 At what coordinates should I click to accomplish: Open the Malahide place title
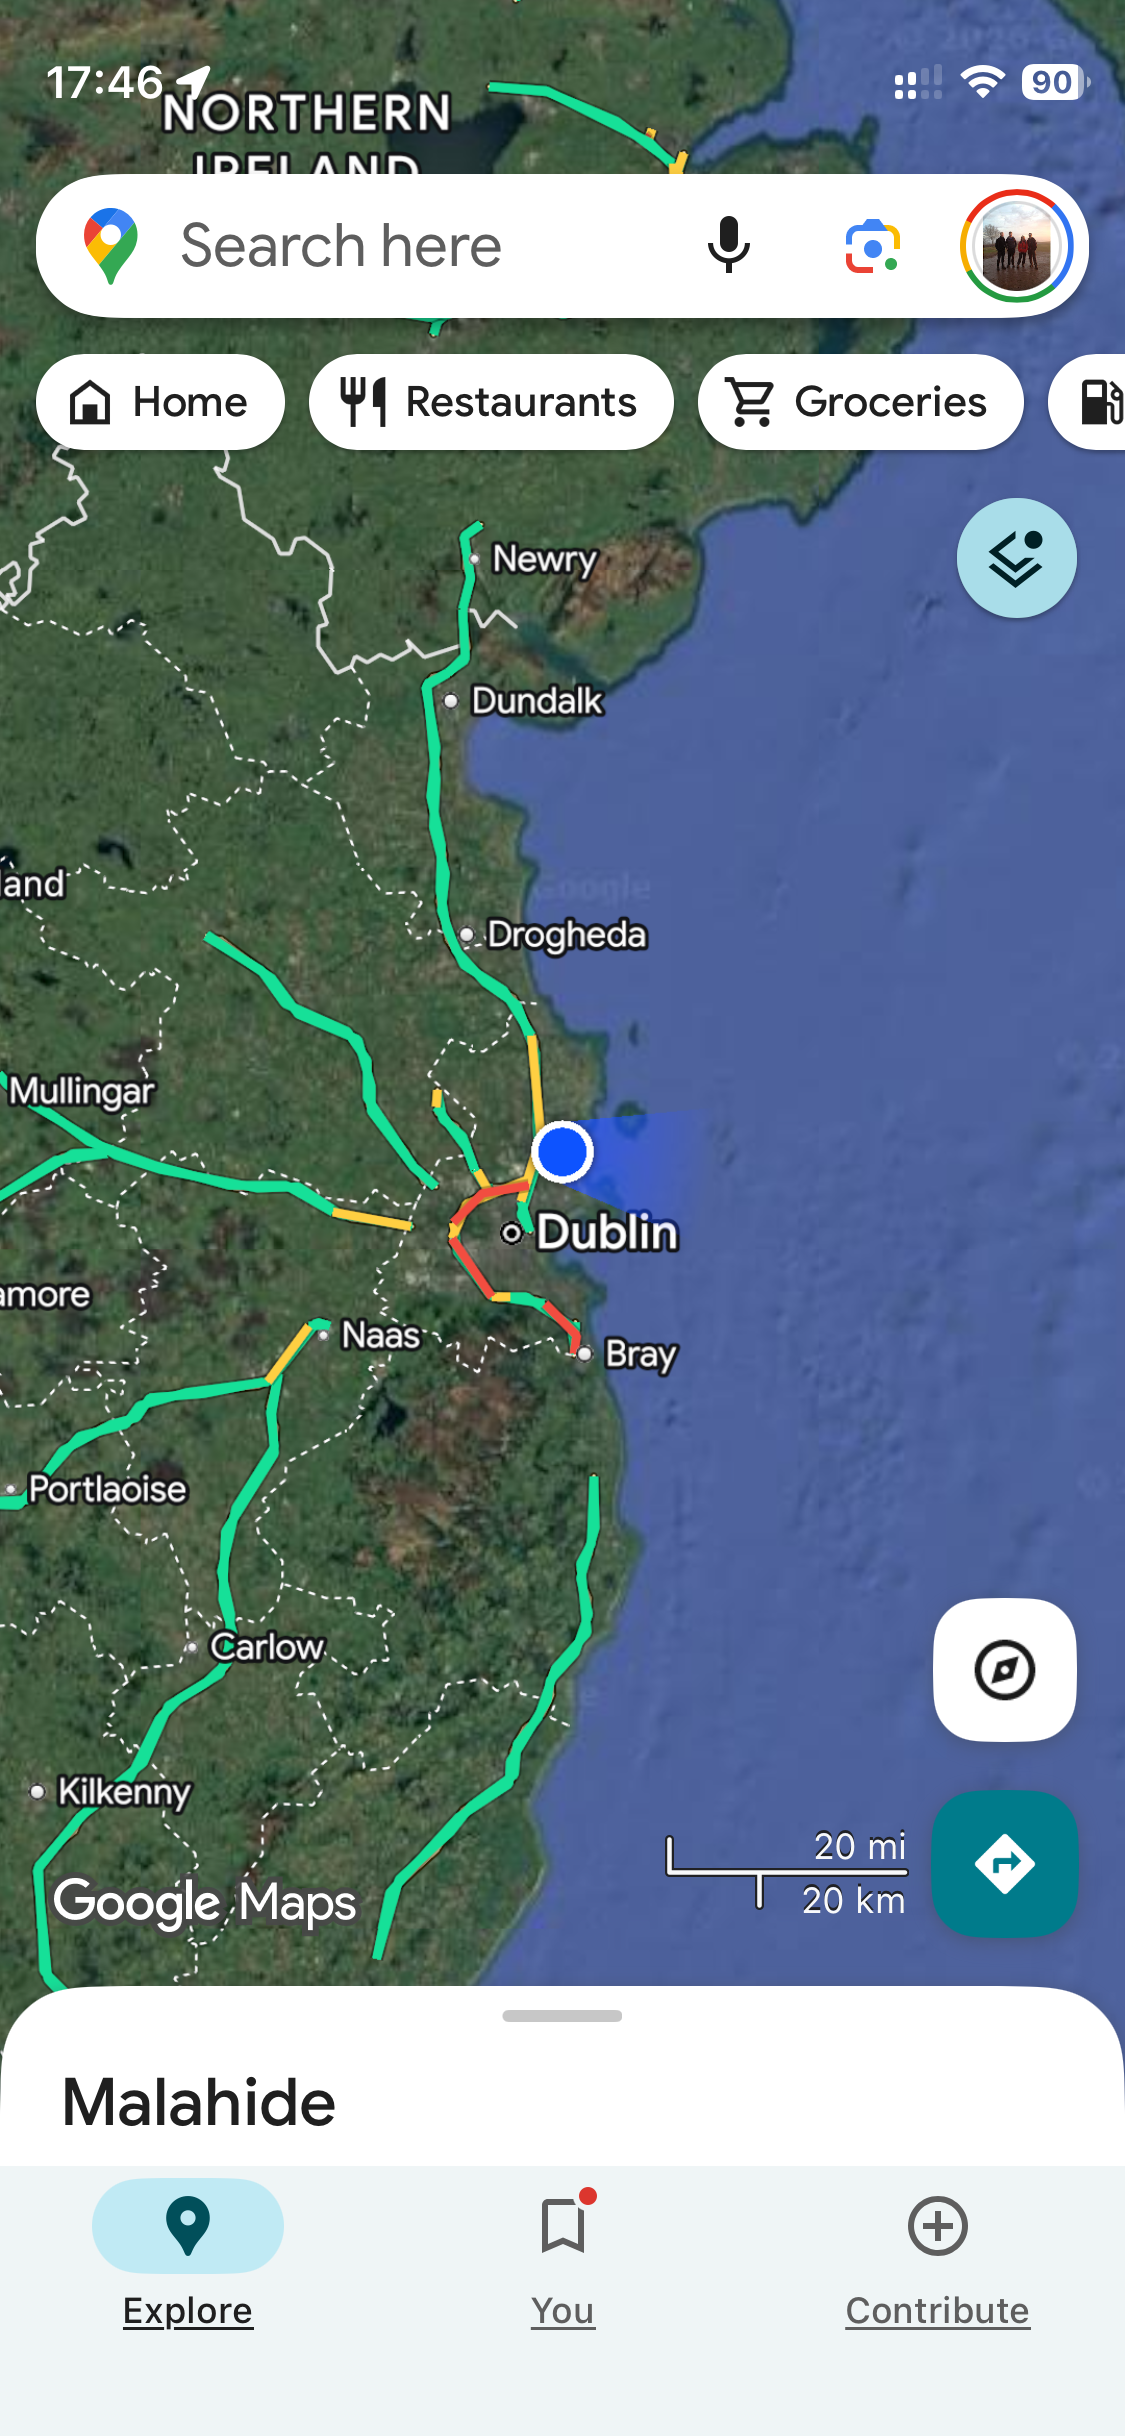click(x=198, y=2101)
